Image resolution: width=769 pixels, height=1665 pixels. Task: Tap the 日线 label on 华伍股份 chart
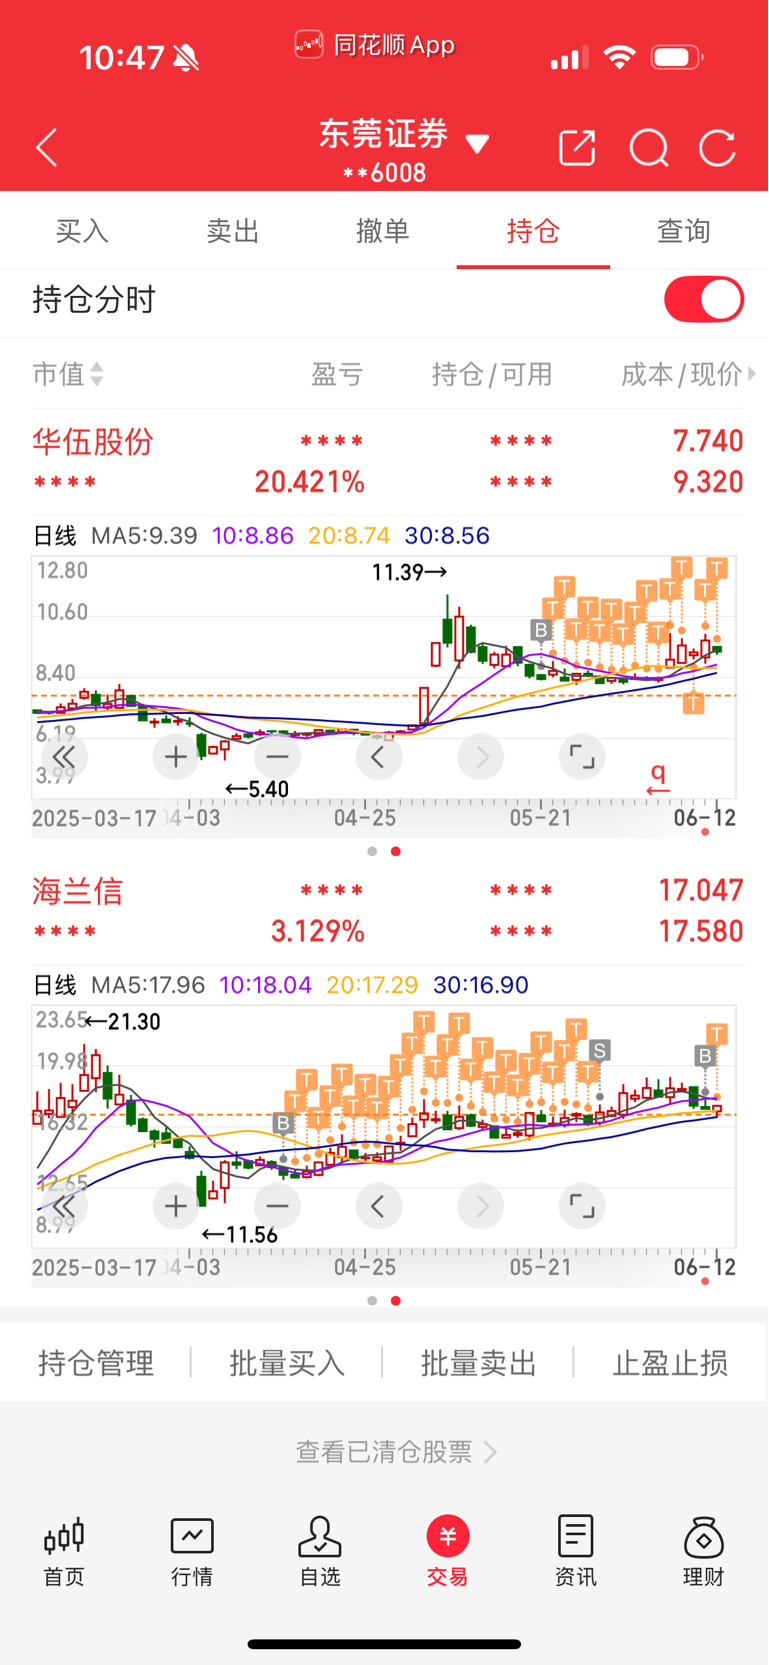55,536
